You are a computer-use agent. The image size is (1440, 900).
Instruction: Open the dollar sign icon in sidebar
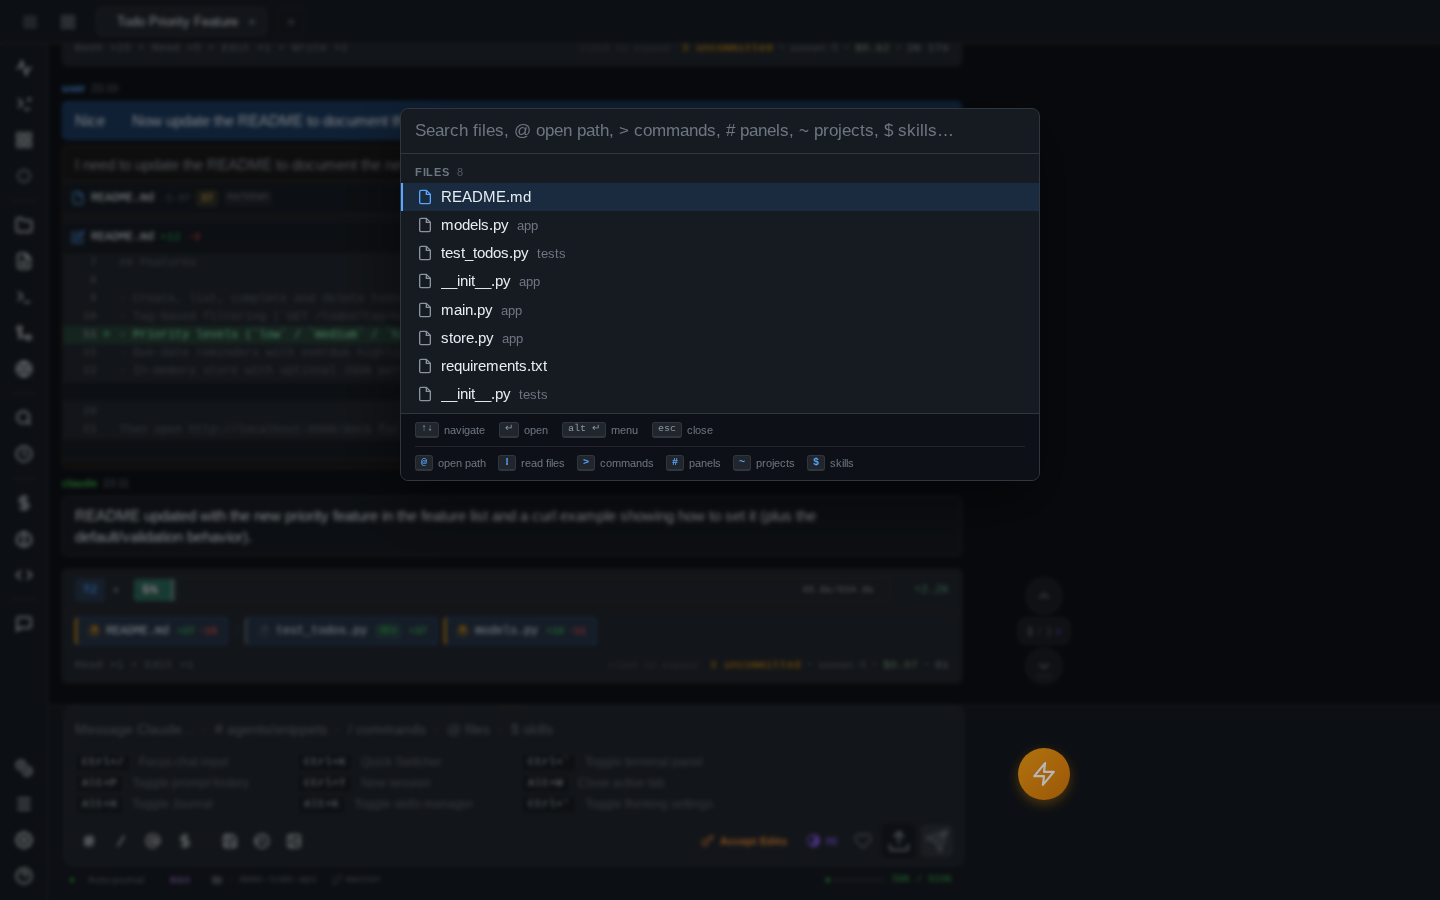[24, 503]
